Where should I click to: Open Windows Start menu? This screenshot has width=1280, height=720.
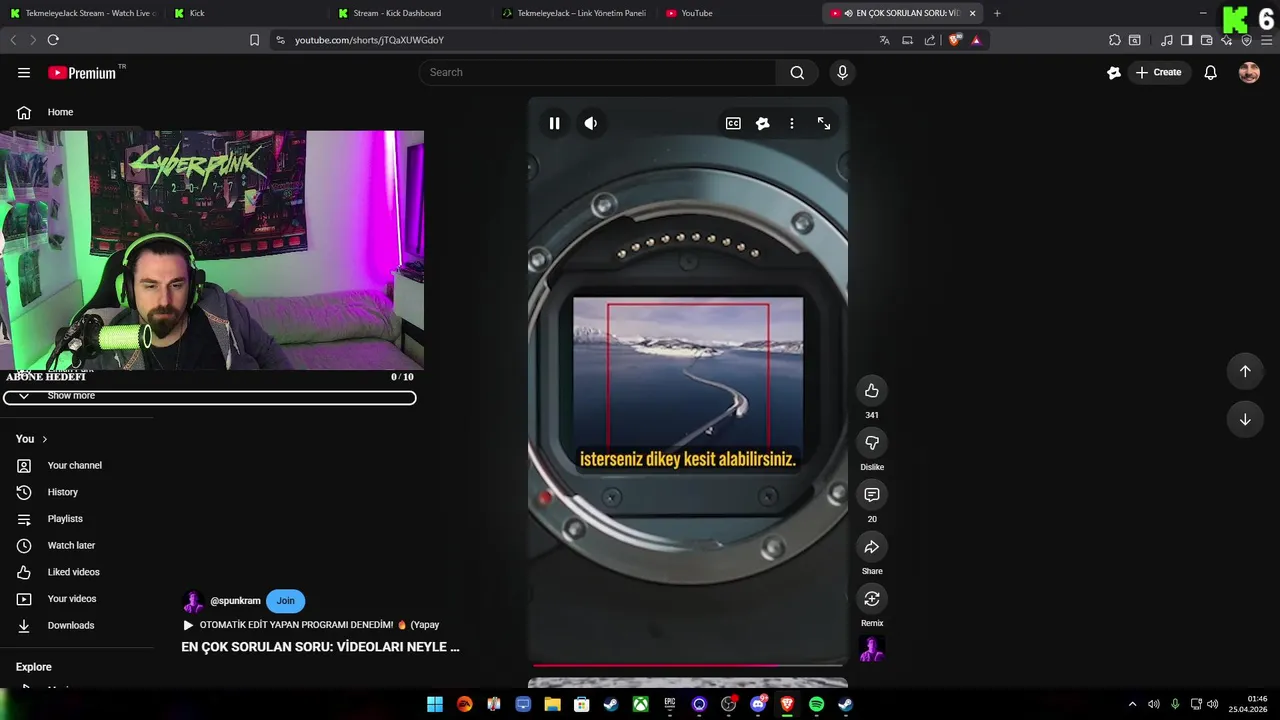435,704
